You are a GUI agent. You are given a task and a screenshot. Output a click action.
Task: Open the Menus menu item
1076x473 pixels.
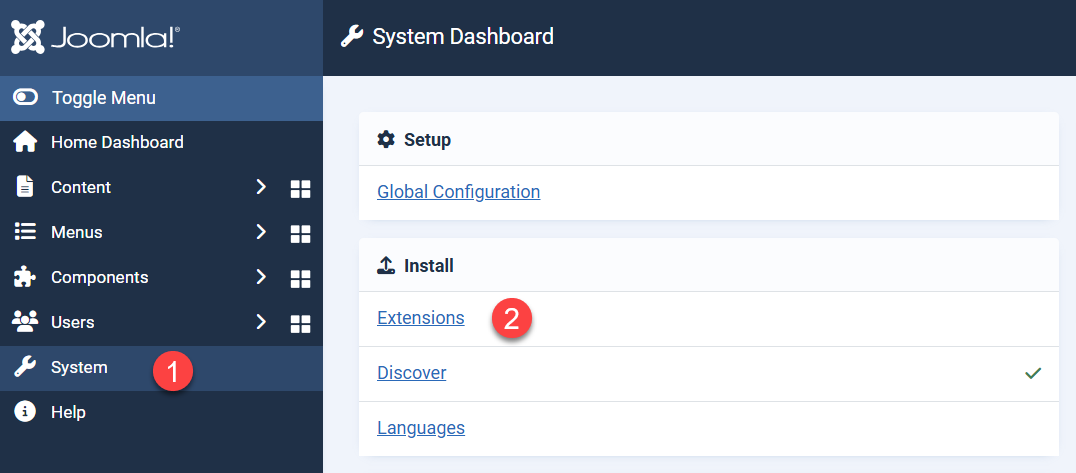coord(77,233)
